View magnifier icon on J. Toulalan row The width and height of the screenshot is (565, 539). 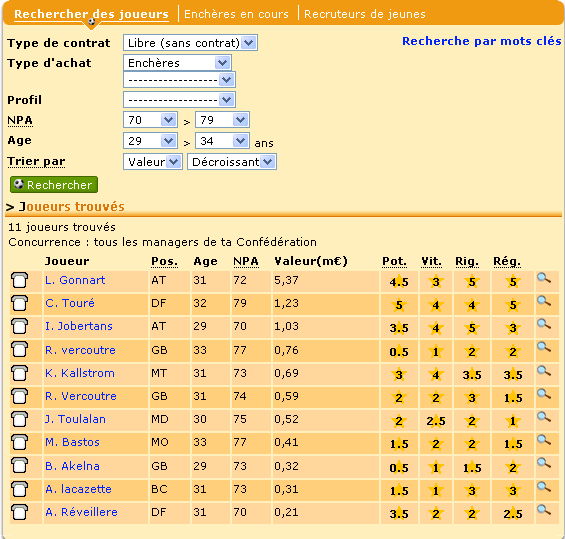point(544,417)
